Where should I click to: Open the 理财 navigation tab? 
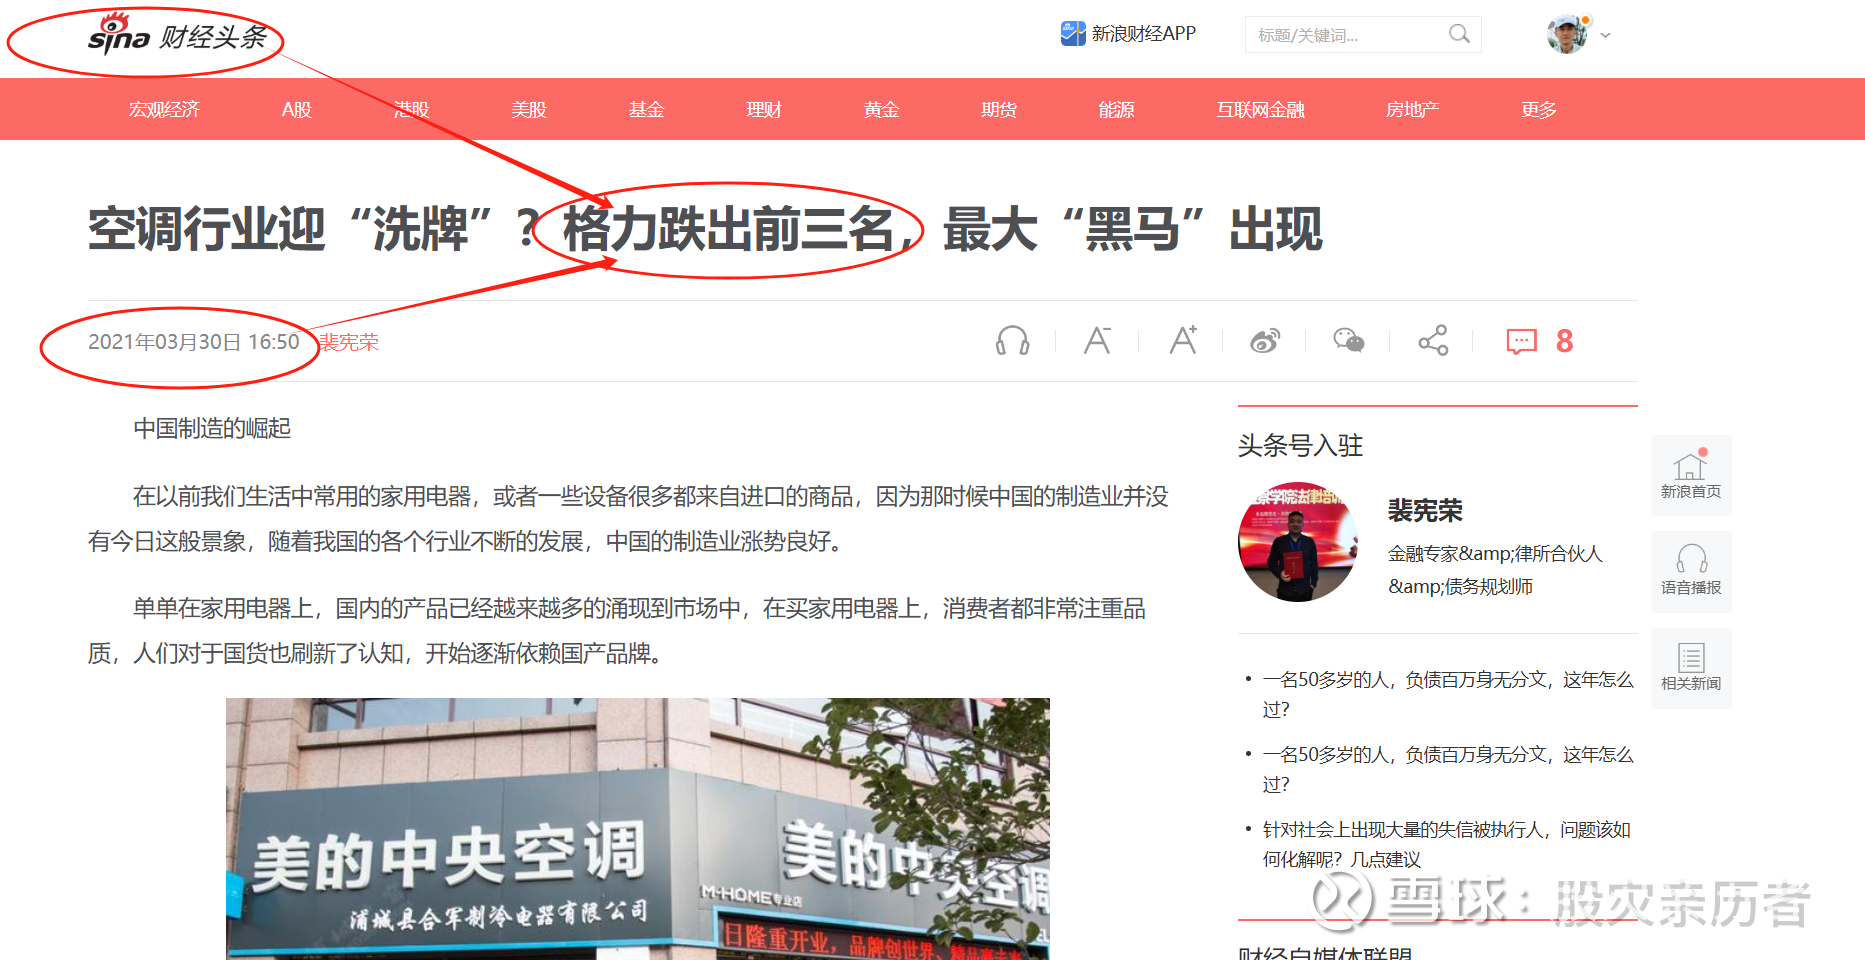(x=764, y=109)
